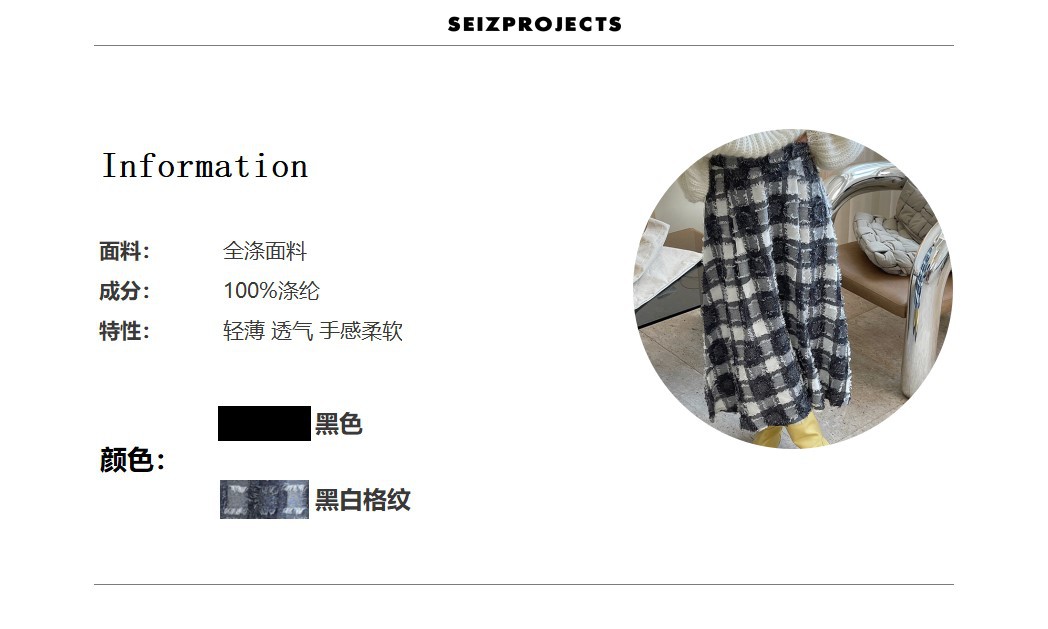Click the 颜色 color heading
The height and width of the screenshot is (629, 1048).
click(x=132, y=461)
